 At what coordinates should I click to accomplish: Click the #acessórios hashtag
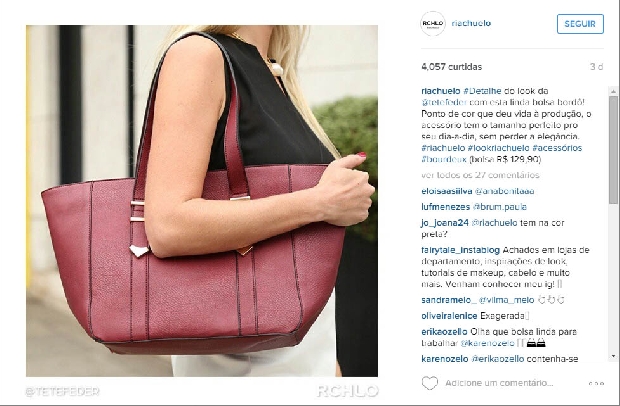pos(557,148)
